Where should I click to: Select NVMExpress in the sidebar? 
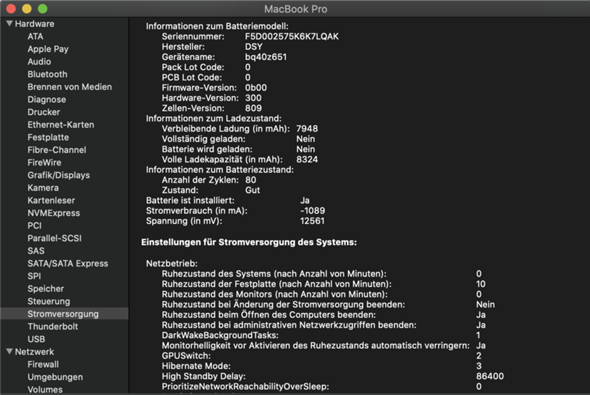coord(54,213)
